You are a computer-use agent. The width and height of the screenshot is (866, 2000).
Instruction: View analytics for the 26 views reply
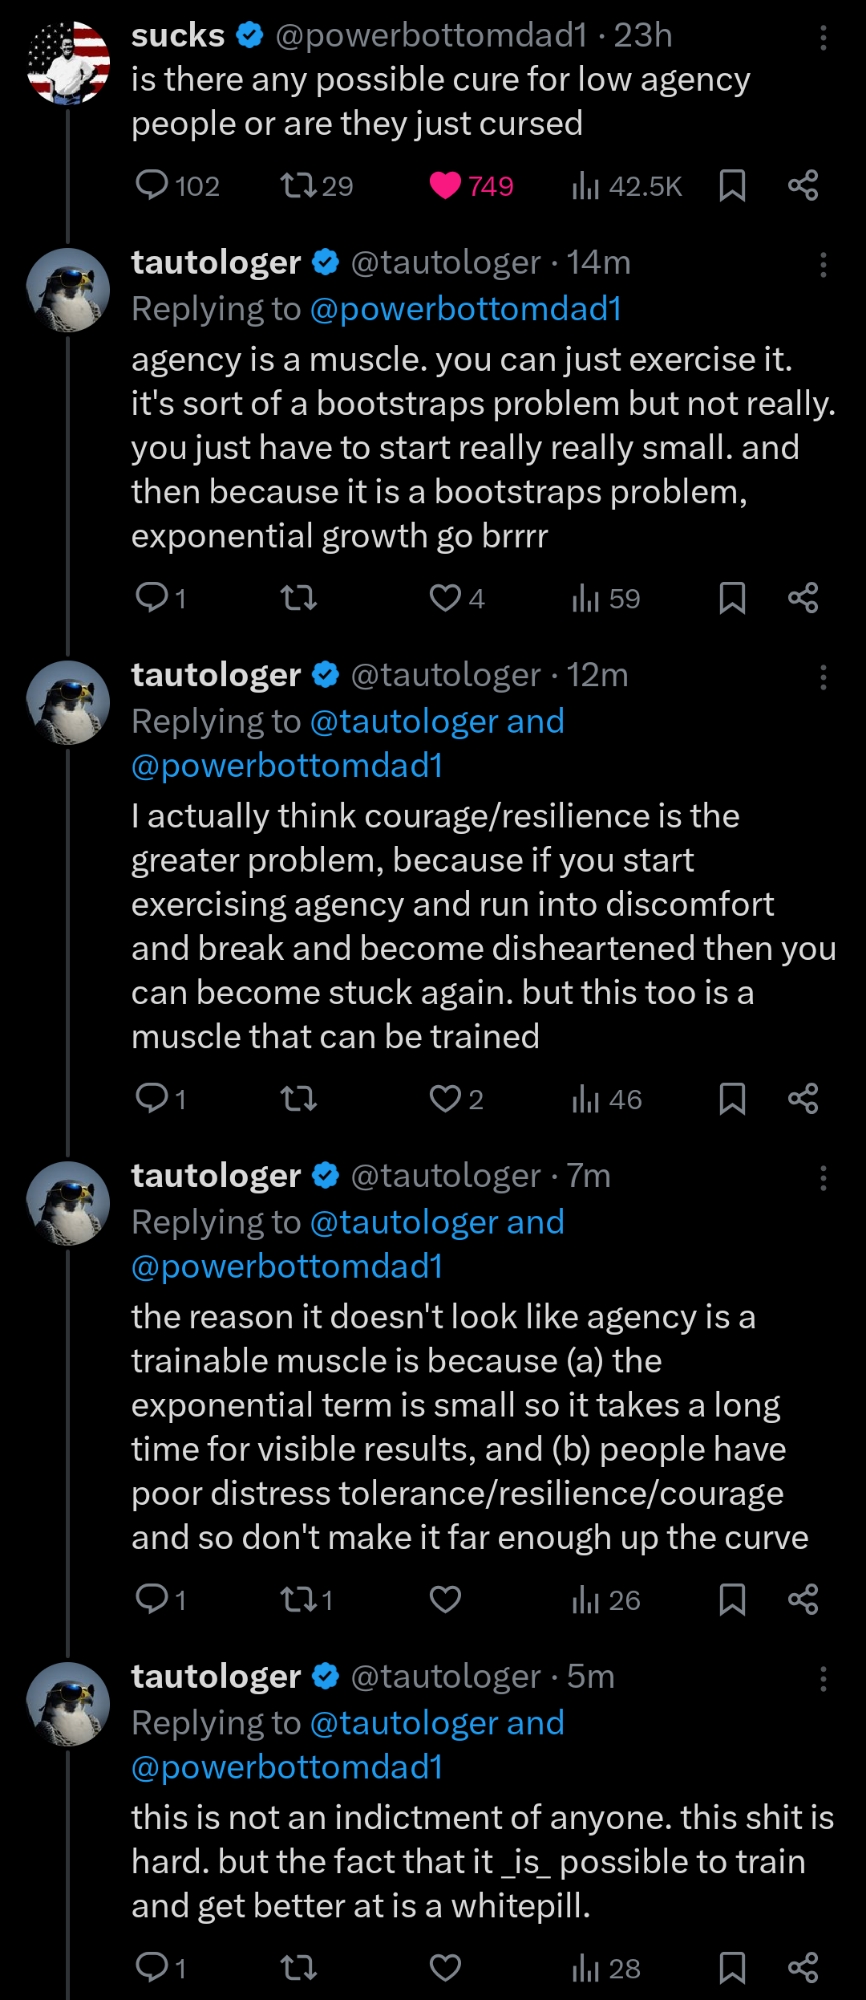click(x=586, y=1600)
